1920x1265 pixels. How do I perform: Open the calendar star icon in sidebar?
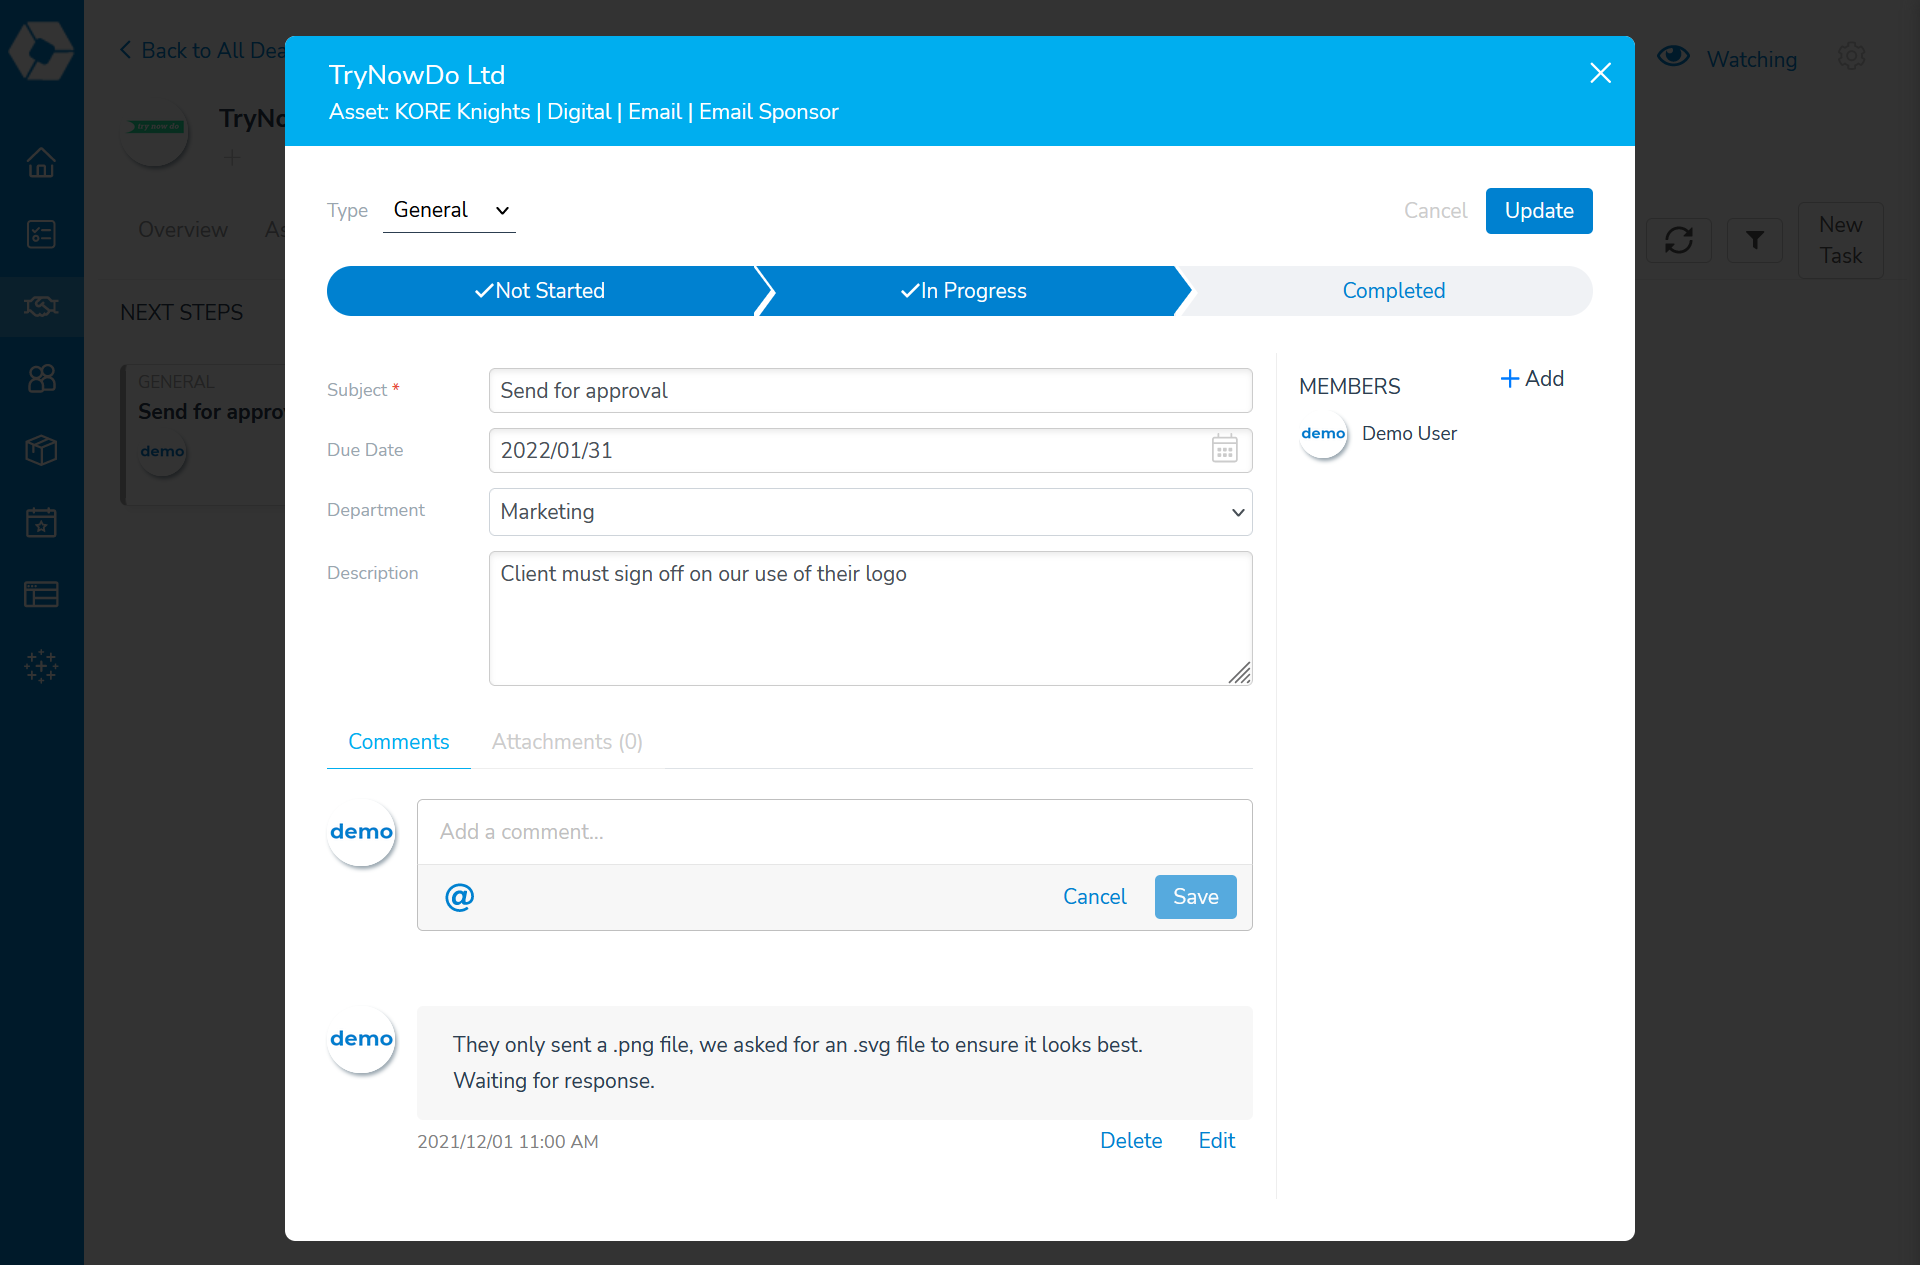point(41,522)
